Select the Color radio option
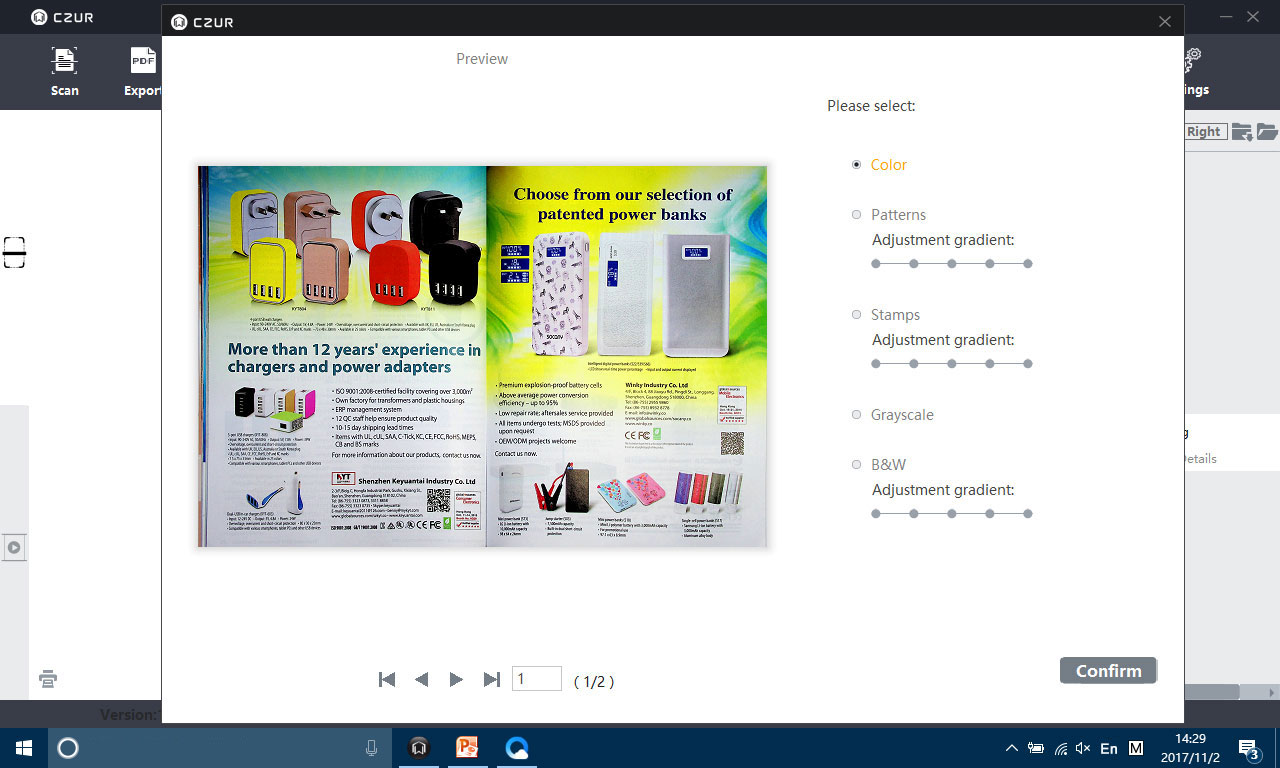 coord(856,165)
